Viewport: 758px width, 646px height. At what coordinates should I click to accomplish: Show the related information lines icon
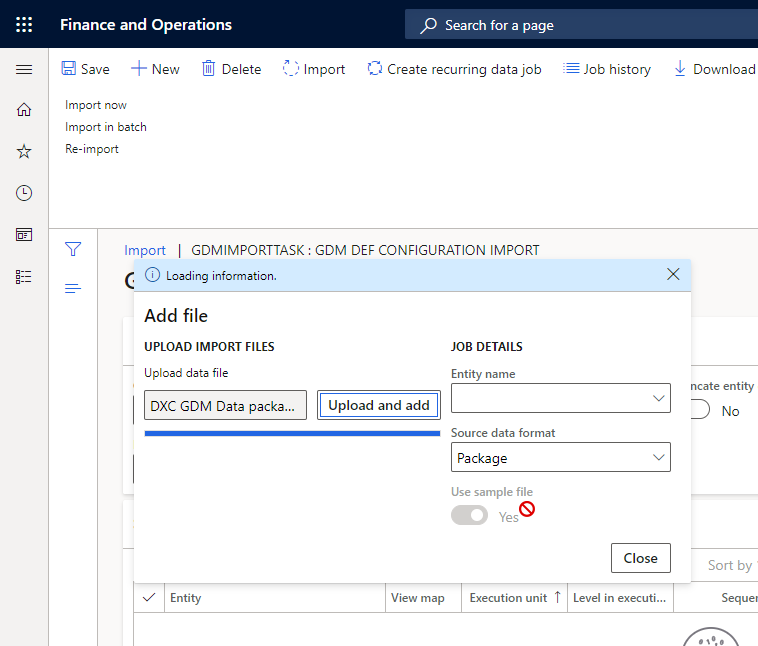[73, 289]
